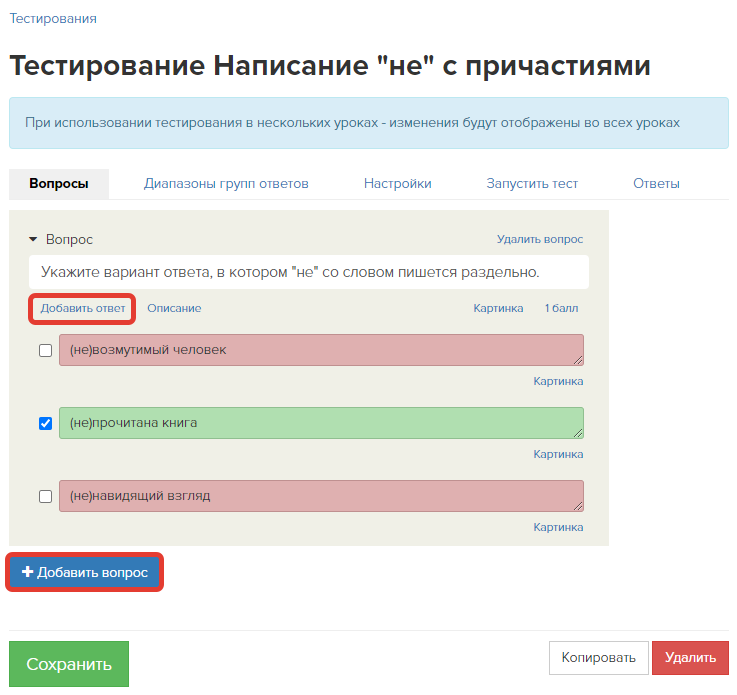Screen dimensions: 737x695
Task: Click the red Удалить button
Action: (x=690, y=657)
